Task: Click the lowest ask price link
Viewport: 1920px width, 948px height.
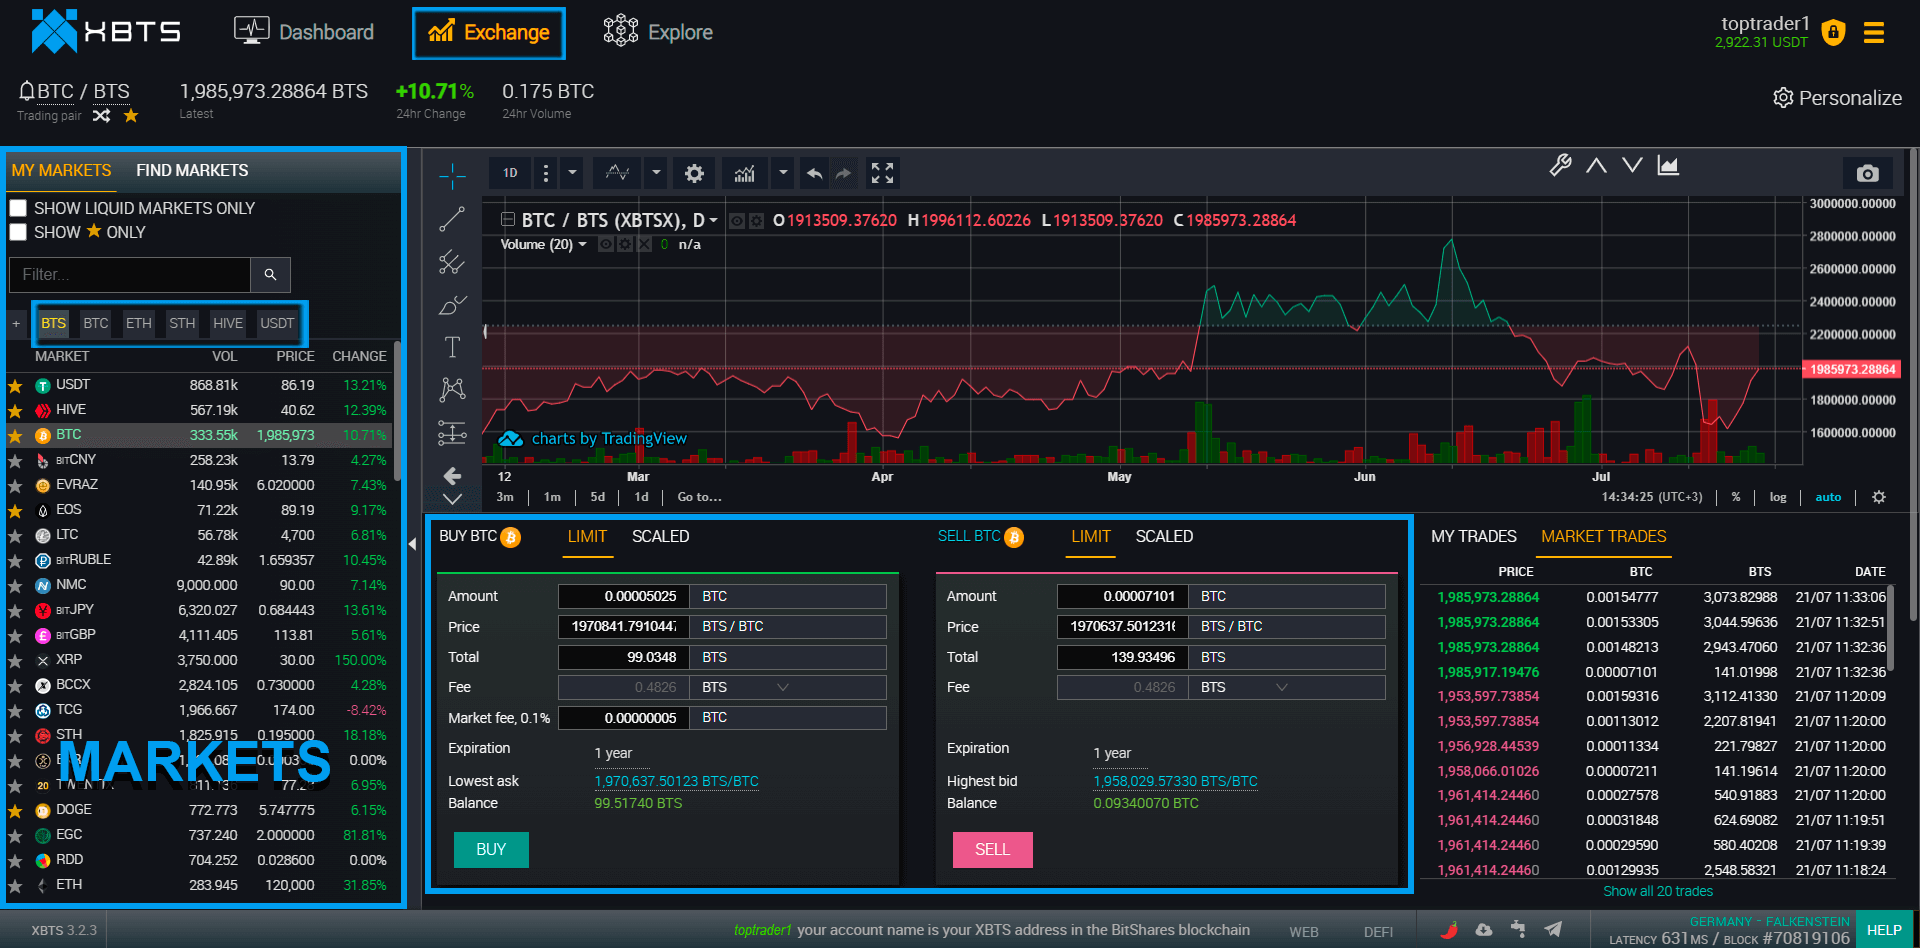Action: [677, 781]
